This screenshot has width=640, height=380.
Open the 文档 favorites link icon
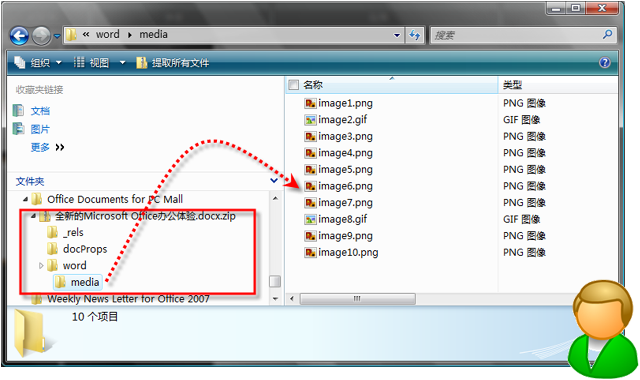[x=18, y=111]
